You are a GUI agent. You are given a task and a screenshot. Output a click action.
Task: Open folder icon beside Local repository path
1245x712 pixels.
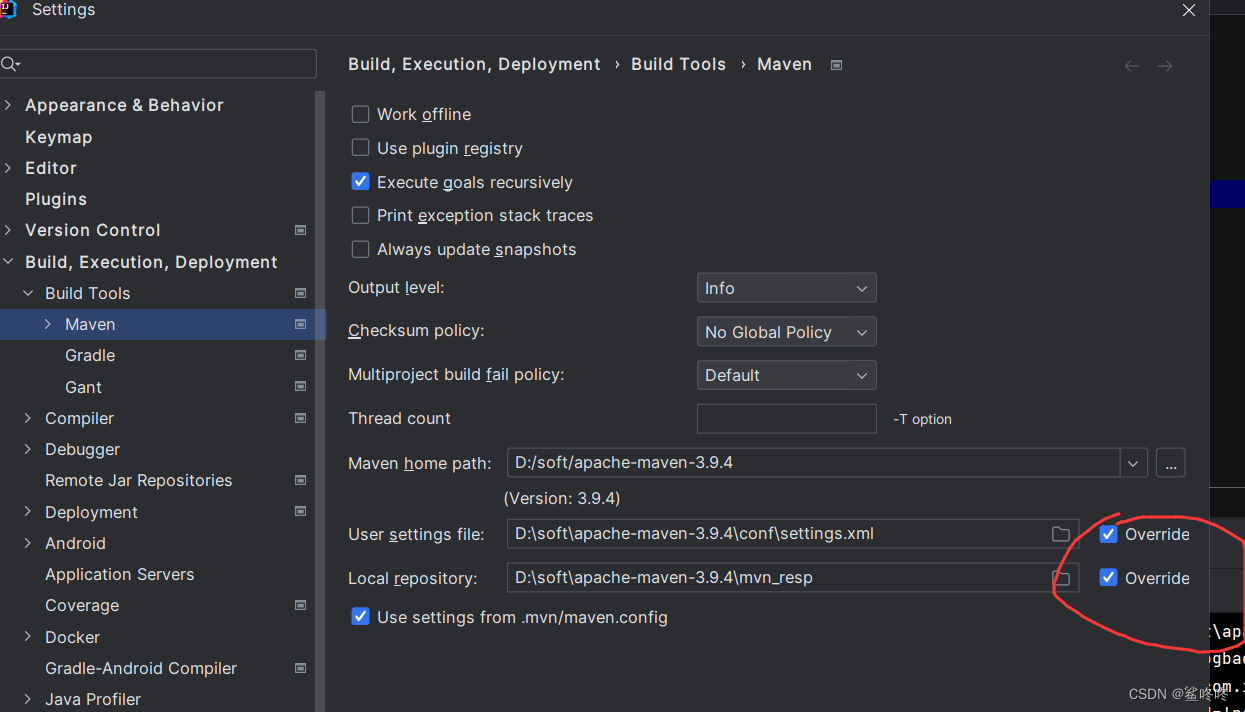(1061, 578)
